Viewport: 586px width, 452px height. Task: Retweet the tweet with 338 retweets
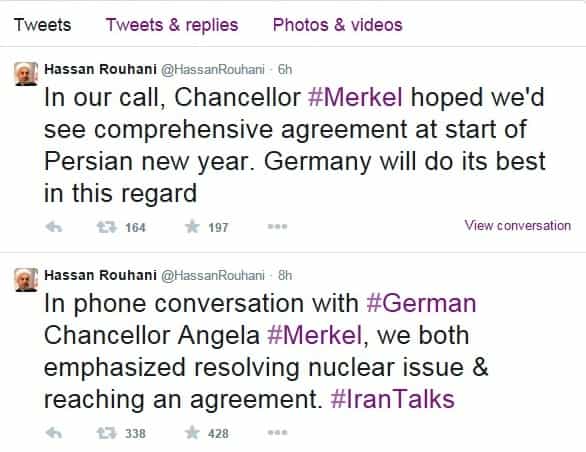click(x=107, y=433)
